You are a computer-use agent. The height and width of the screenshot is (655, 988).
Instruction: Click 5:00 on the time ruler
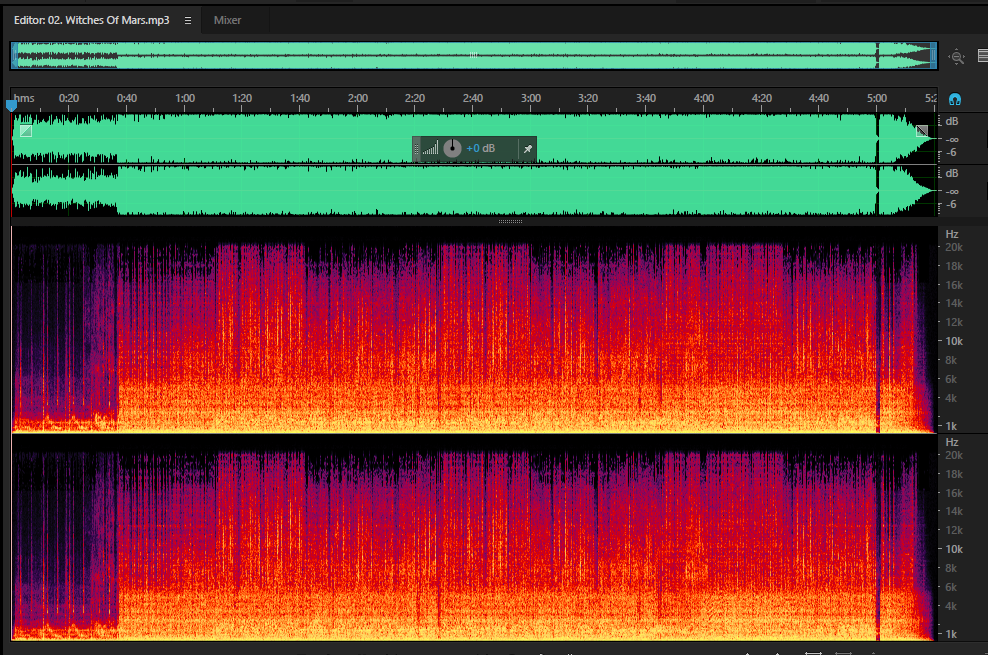[876, 98]
